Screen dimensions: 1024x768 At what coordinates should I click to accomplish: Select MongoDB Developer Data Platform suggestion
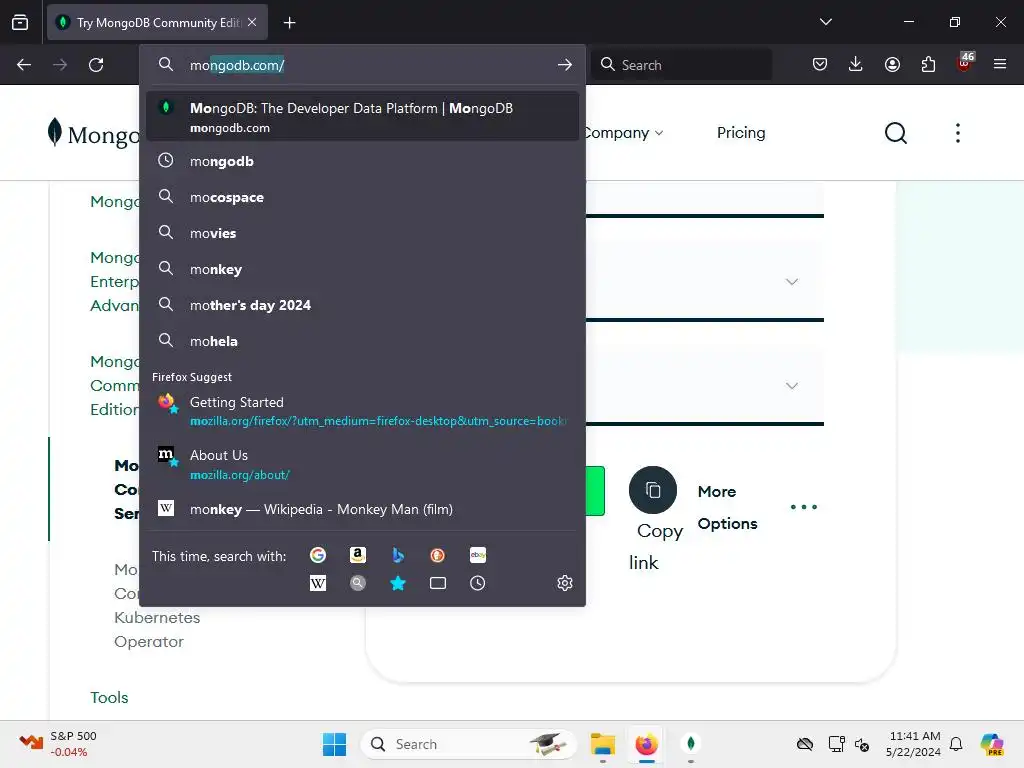pyautogui.click(x=362, y=116)
